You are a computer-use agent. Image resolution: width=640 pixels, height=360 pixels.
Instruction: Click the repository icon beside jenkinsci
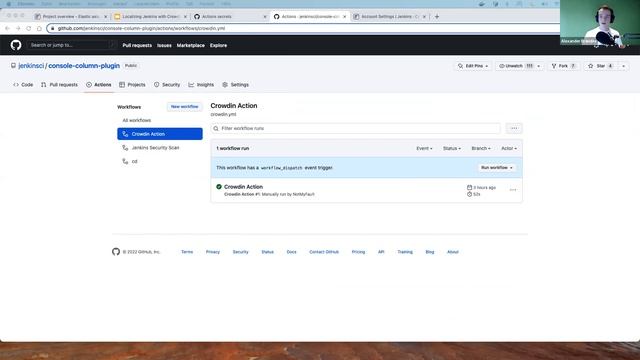(13, 65)
